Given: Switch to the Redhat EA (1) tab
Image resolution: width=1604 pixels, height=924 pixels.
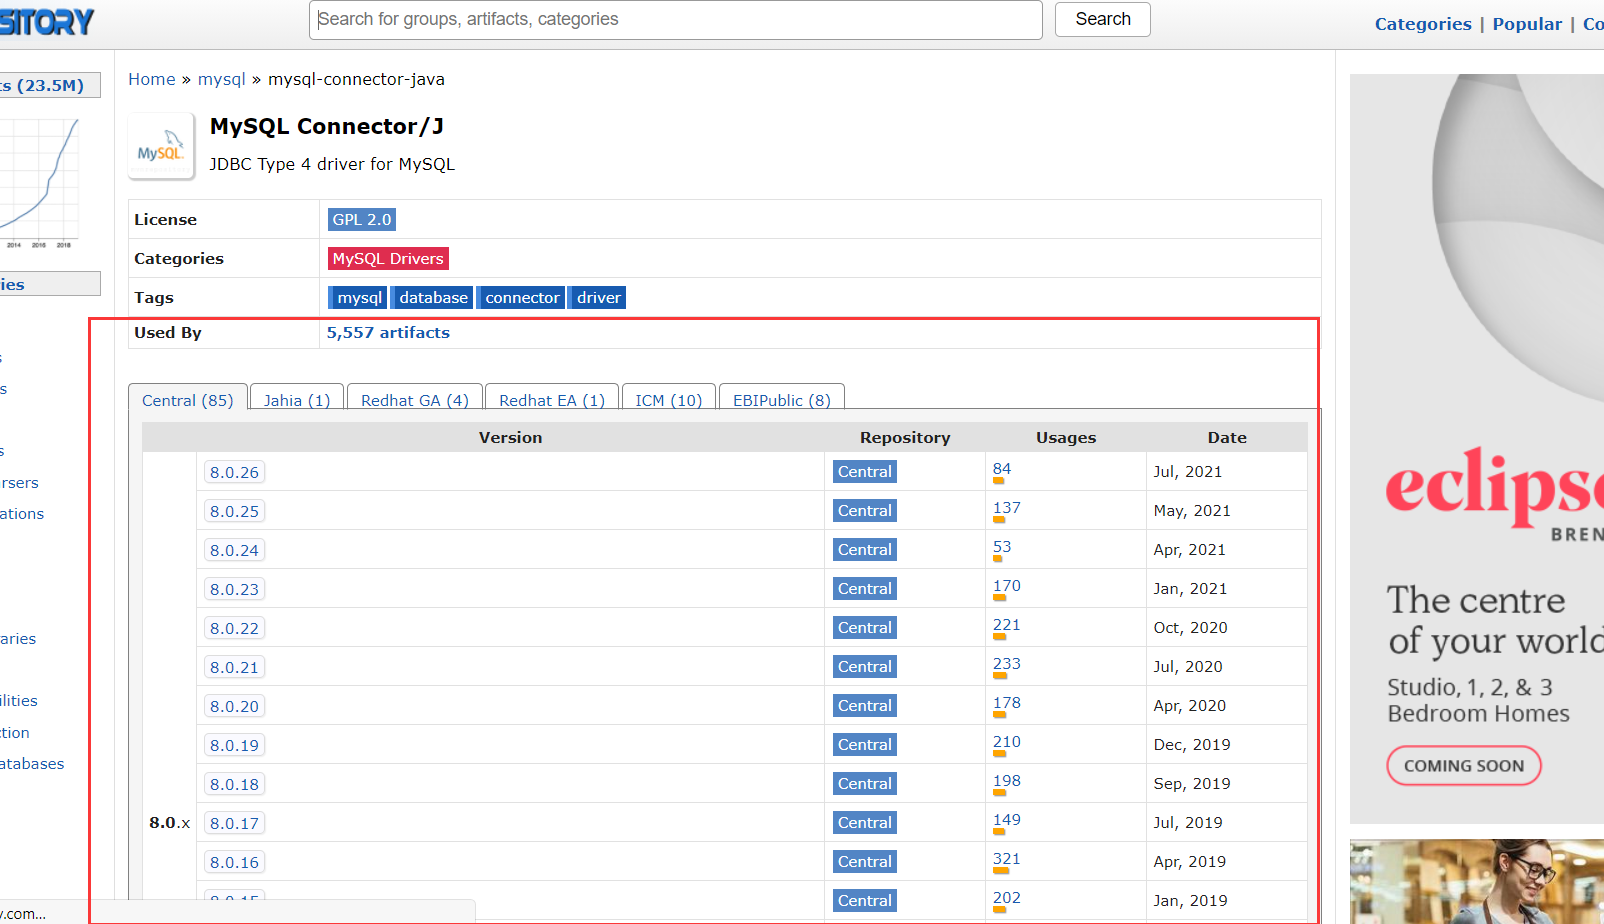Looking at the screenshot, I should (552, 399).
